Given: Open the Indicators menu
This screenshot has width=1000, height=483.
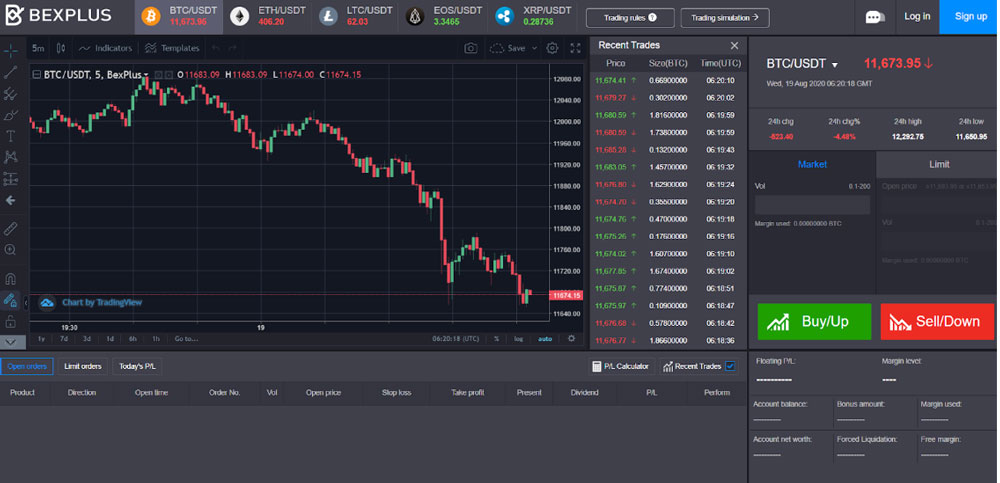Looking at the screenshot, I should (x=105, y=48).
